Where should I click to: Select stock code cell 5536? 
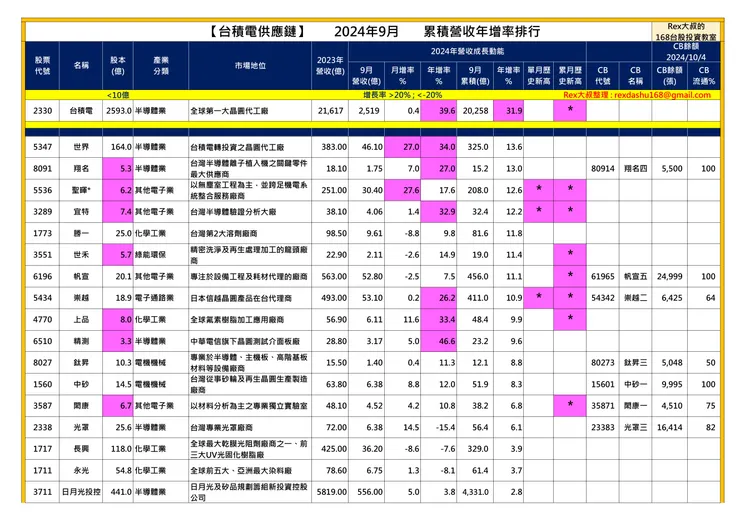point(42,190)
